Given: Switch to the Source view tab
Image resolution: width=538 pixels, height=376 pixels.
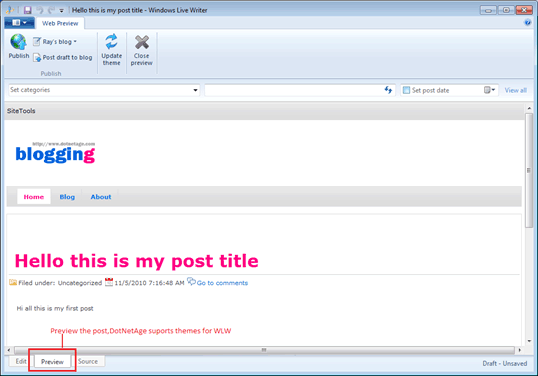Looking at the screenshot, I should tap(88, 361).
